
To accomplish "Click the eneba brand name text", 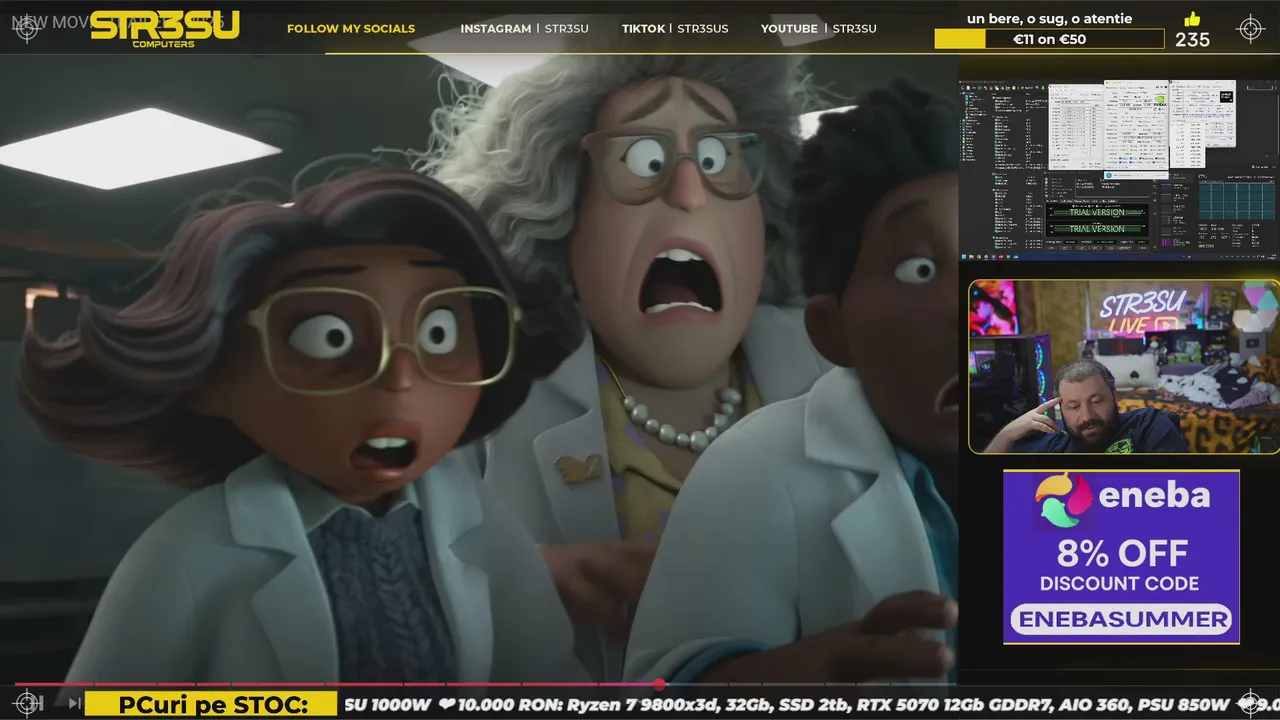I will click(1154, 495).
